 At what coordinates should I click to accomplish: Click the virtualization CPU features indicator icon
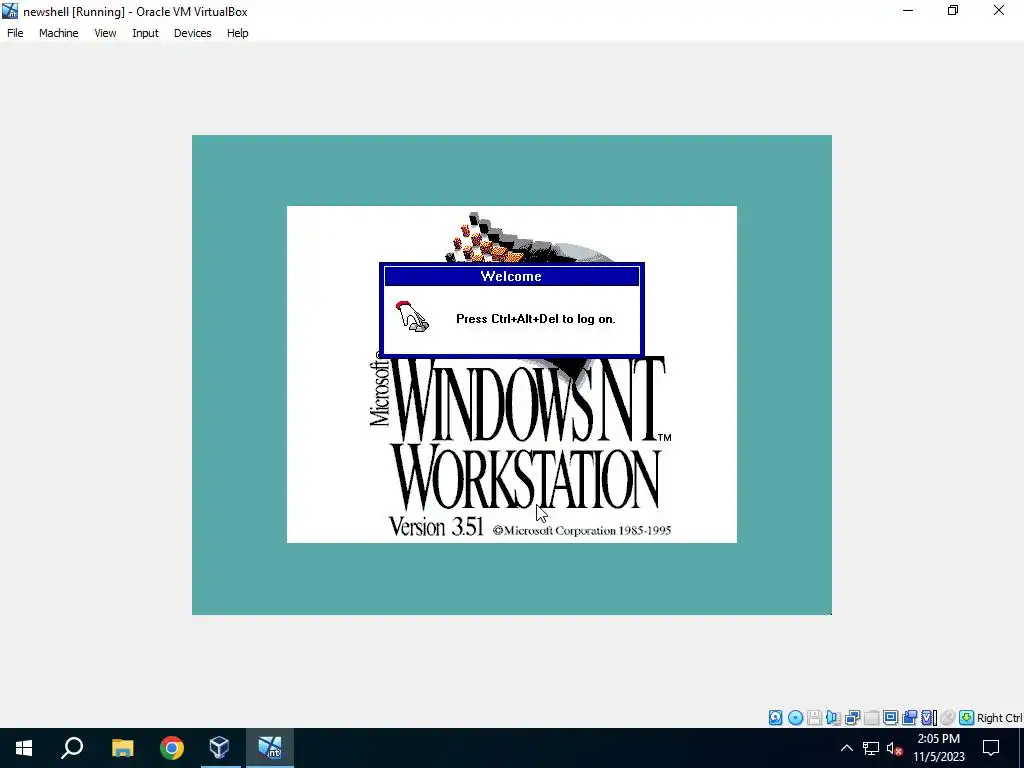[929, 718]
